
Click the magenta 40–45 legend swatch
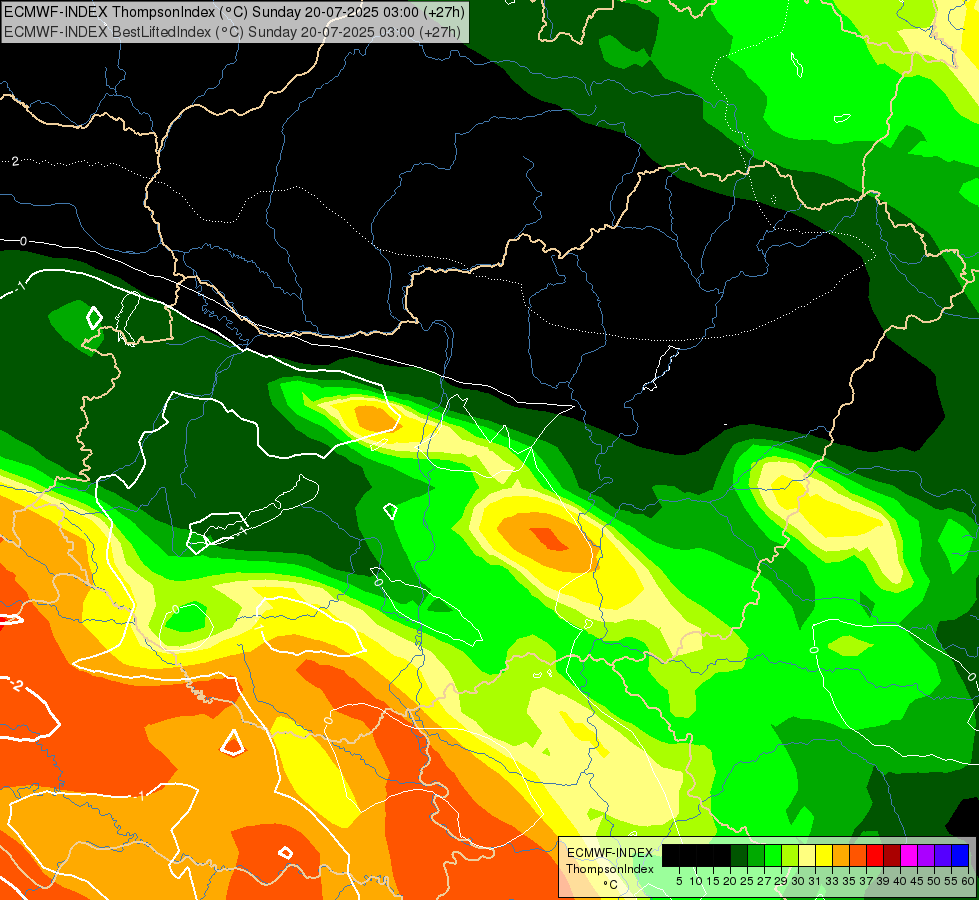pyautogui.click(x=909, y=855)
